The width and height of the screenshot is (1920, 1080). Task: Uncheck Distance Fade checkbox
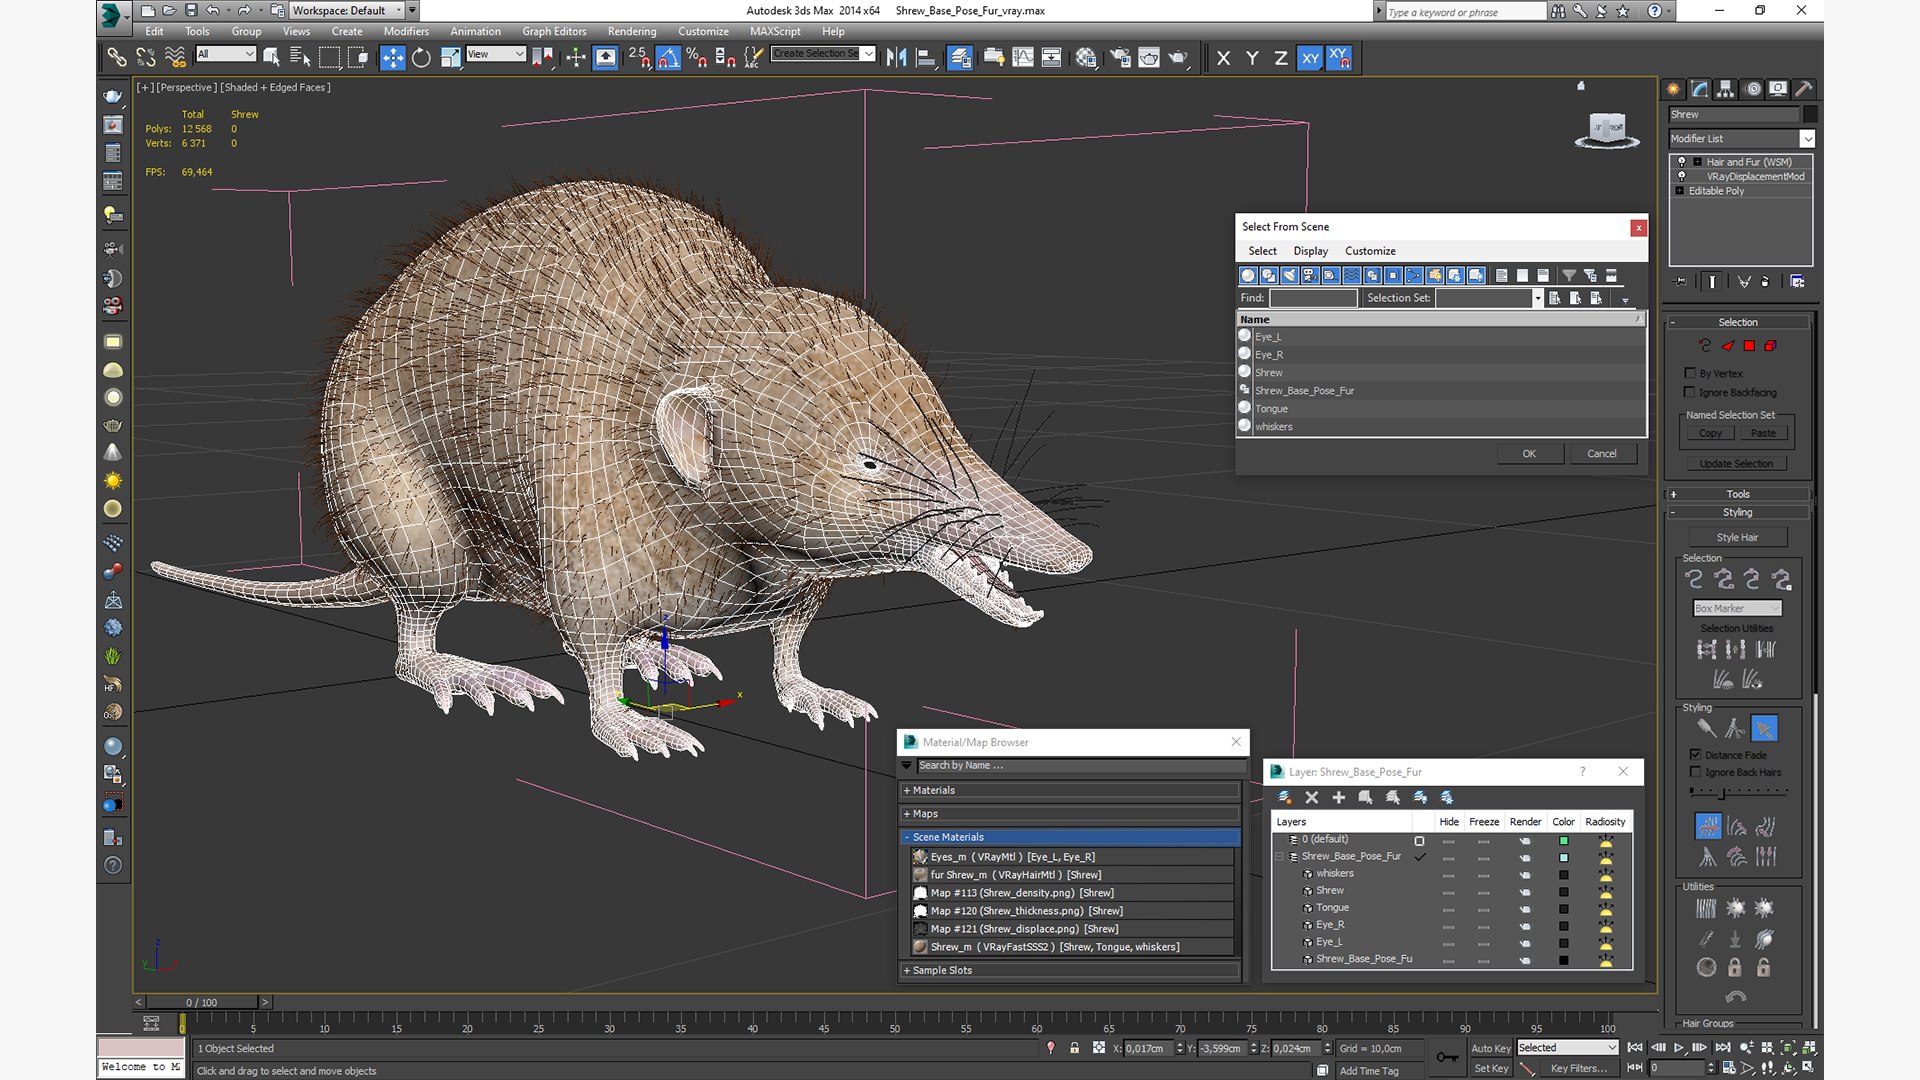pyautogui.click(x=1695, y=754)
